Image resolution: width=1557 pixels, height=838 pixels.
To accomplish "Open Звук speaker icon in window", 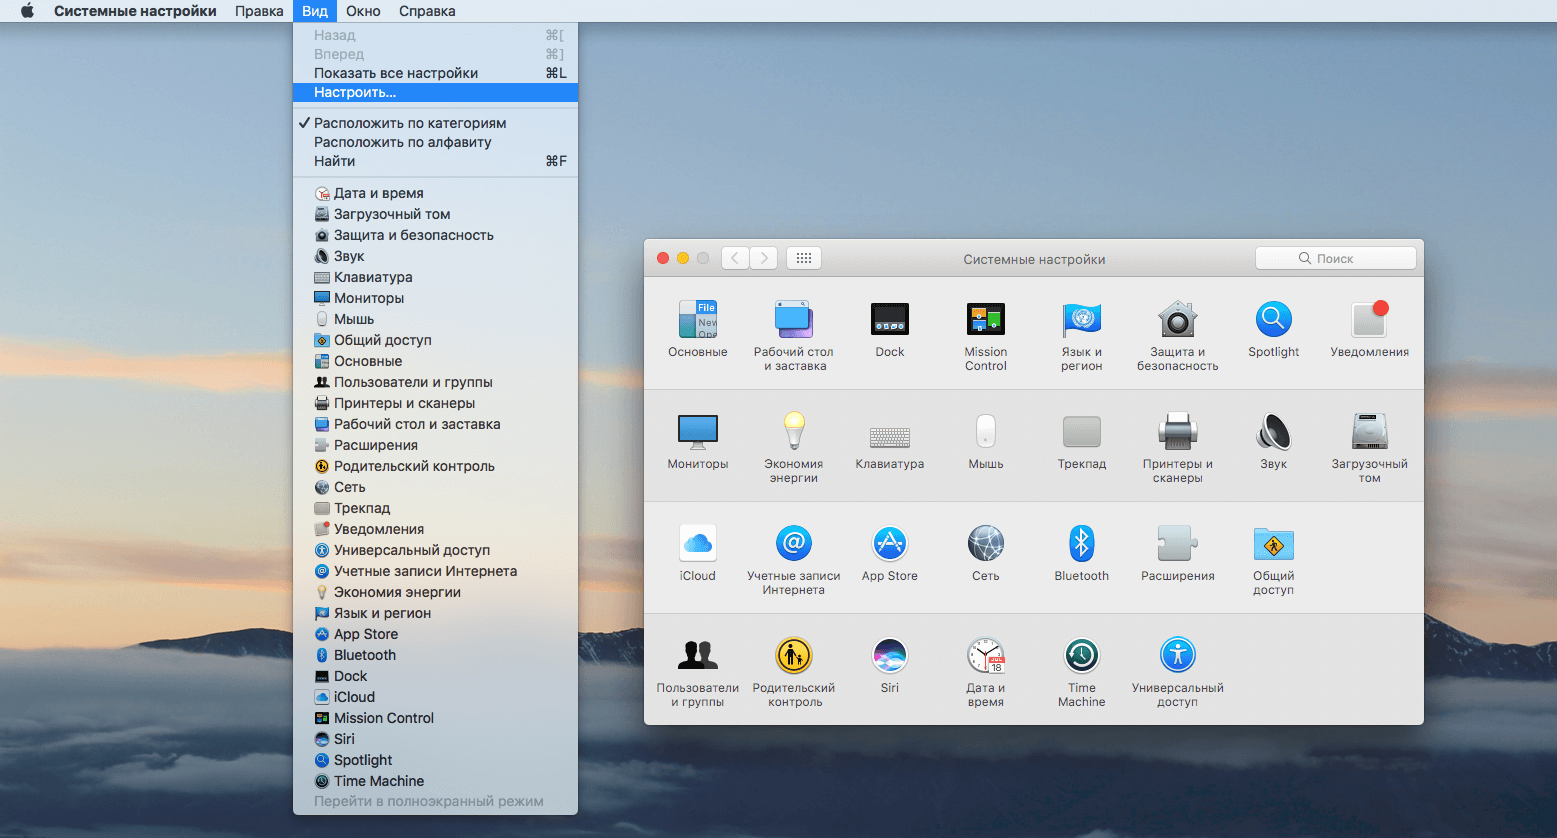I will coord(1274,432).
